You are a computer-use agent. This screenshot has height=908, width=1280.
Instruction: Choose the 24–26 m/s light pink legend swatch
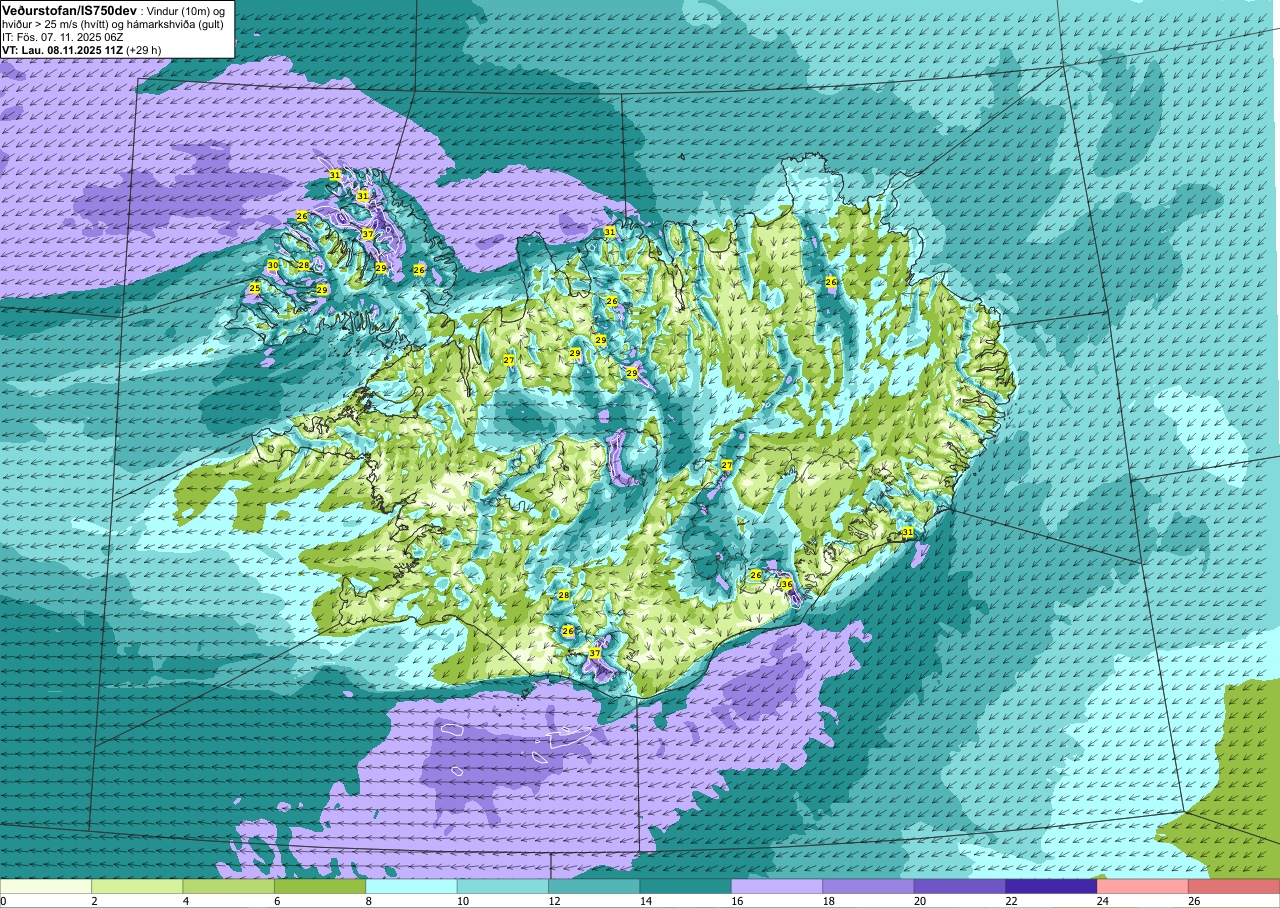[1142, 886]
